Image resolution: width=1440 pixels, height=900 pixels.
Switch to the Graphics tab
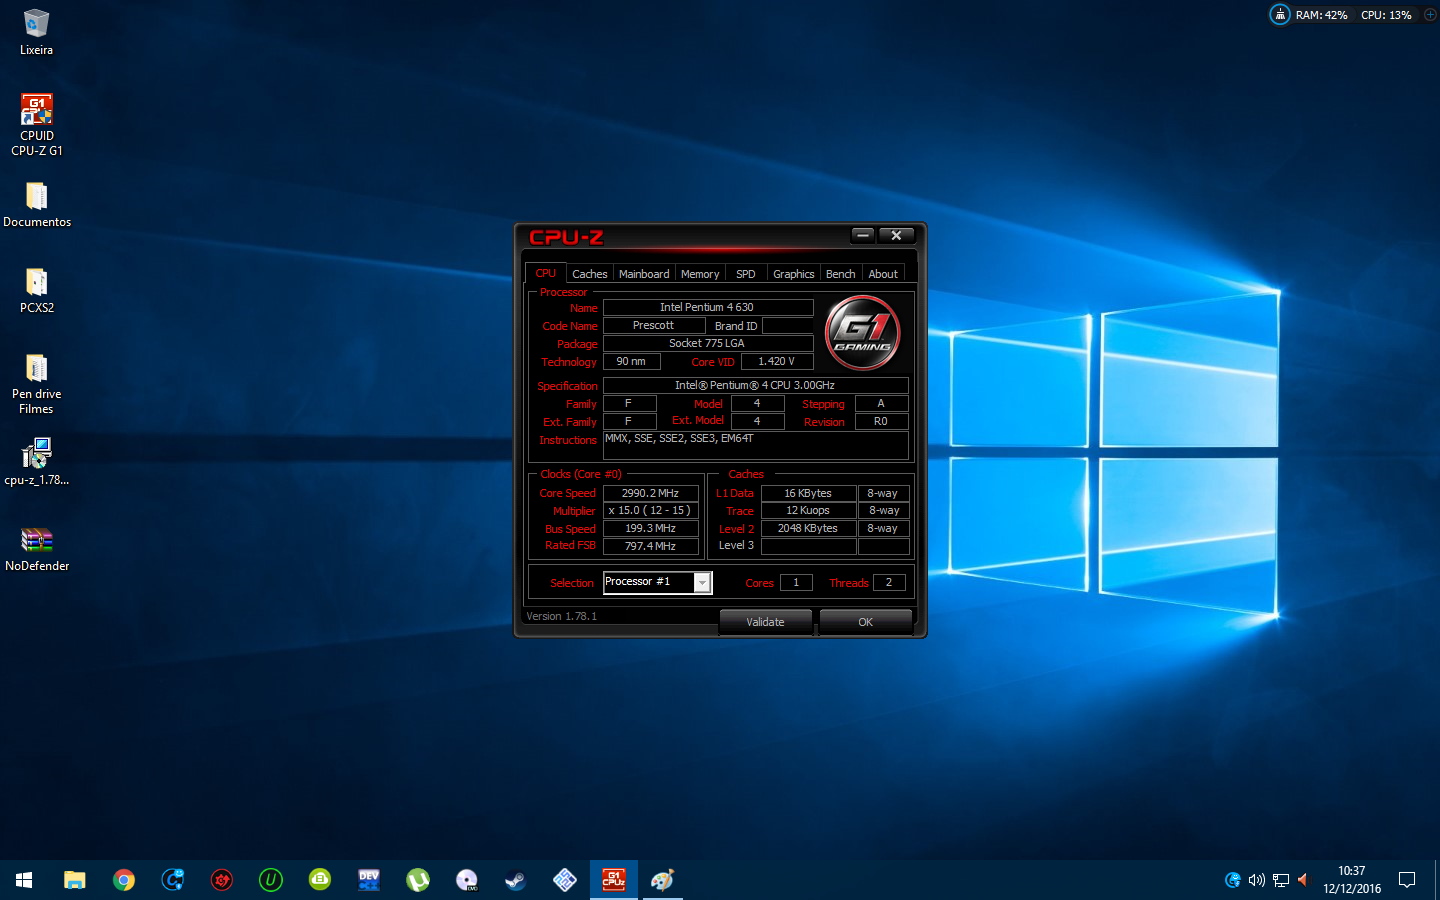tap(793, 274)
